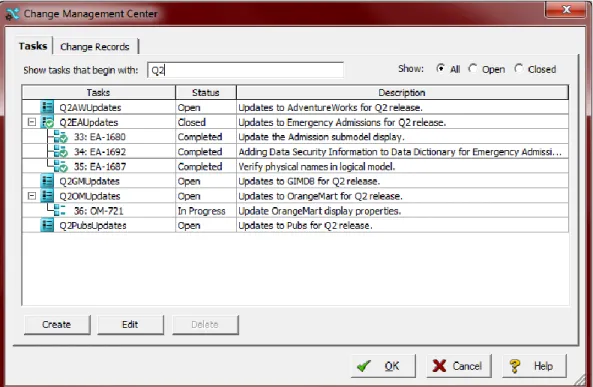Click the completed icon for 34: EA-1692
Image resolution: width=593 pixels, height=387 pixels.
(60, 151)
